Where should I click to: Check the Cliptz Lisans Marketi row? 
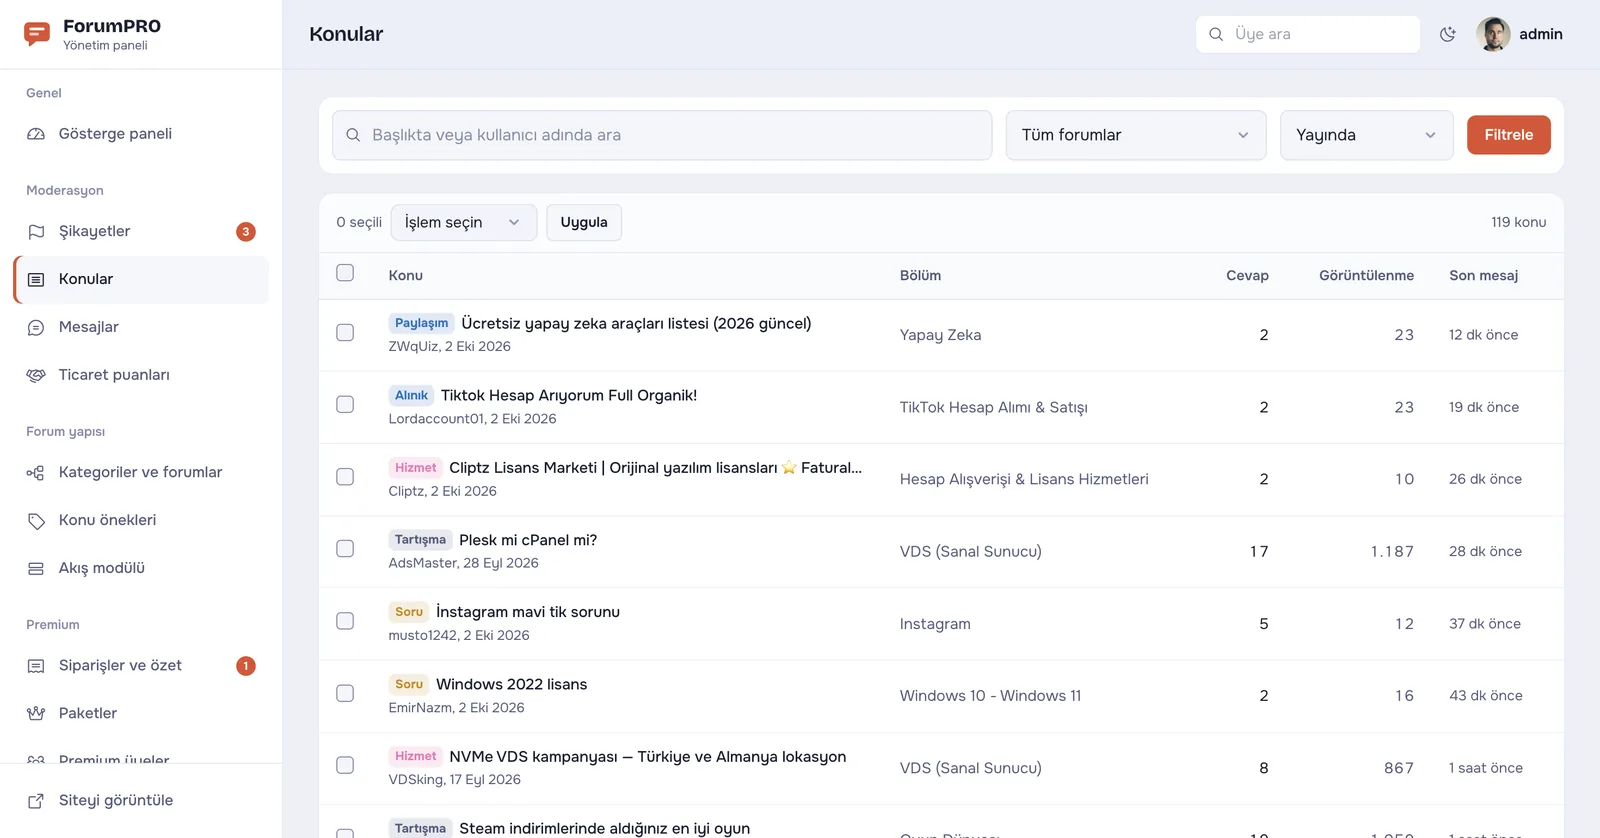(x=345, y=477)
